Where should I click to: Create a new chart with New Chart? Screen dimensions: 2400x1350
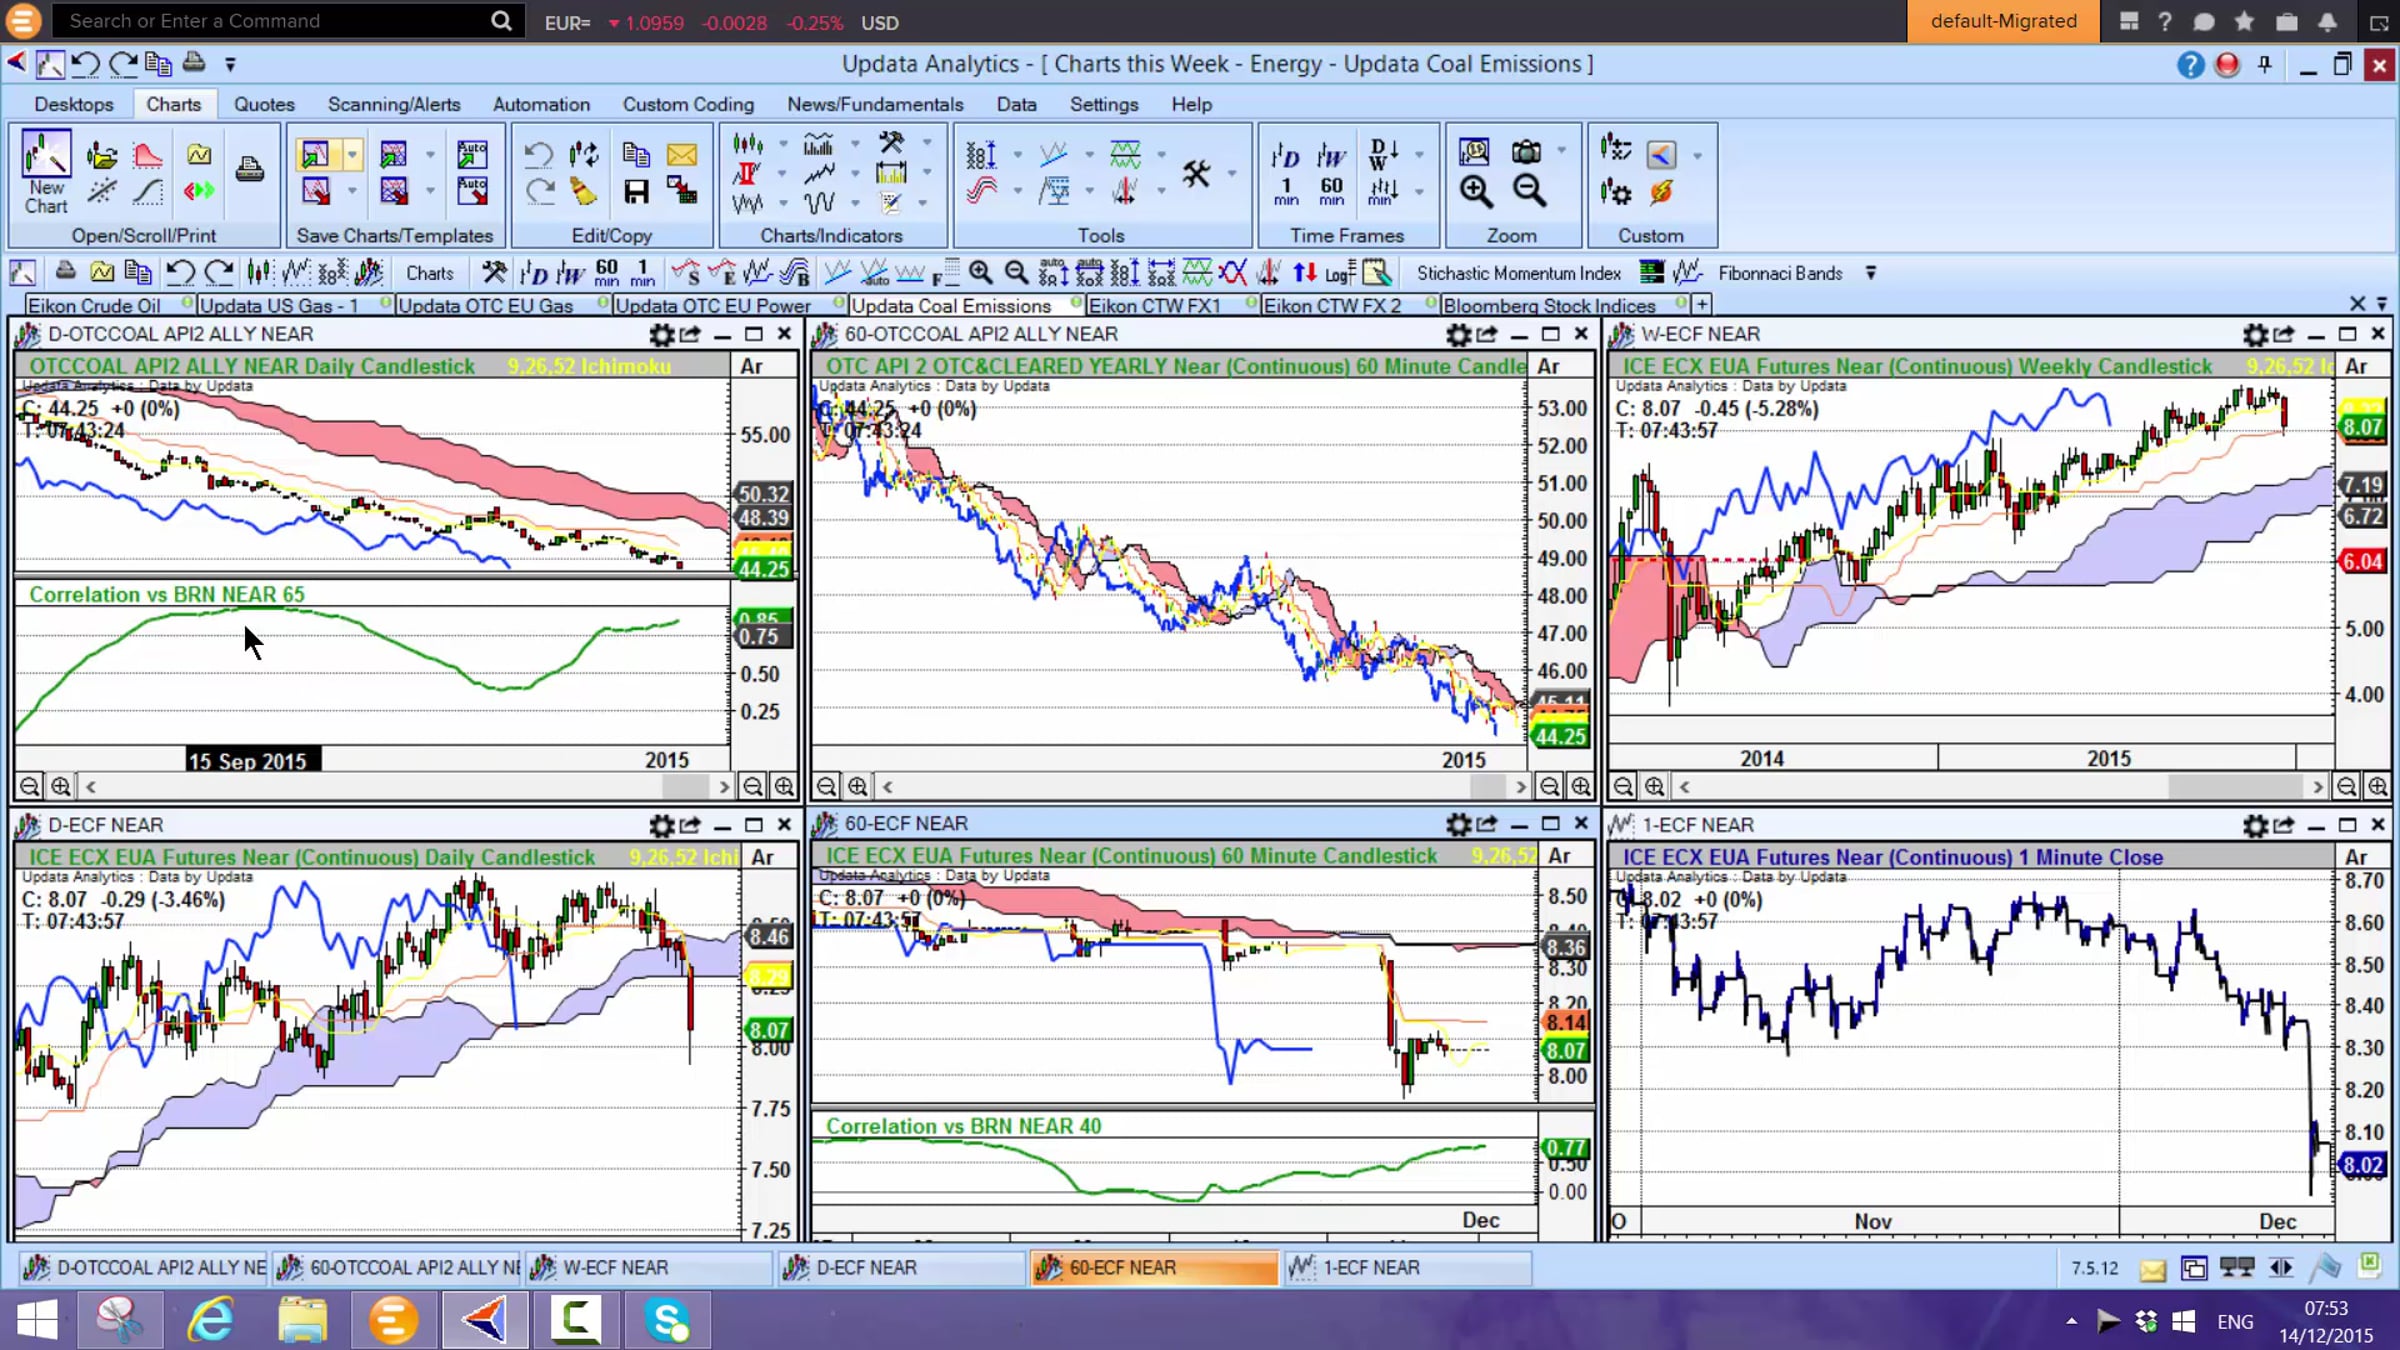(x=46, y=173)
